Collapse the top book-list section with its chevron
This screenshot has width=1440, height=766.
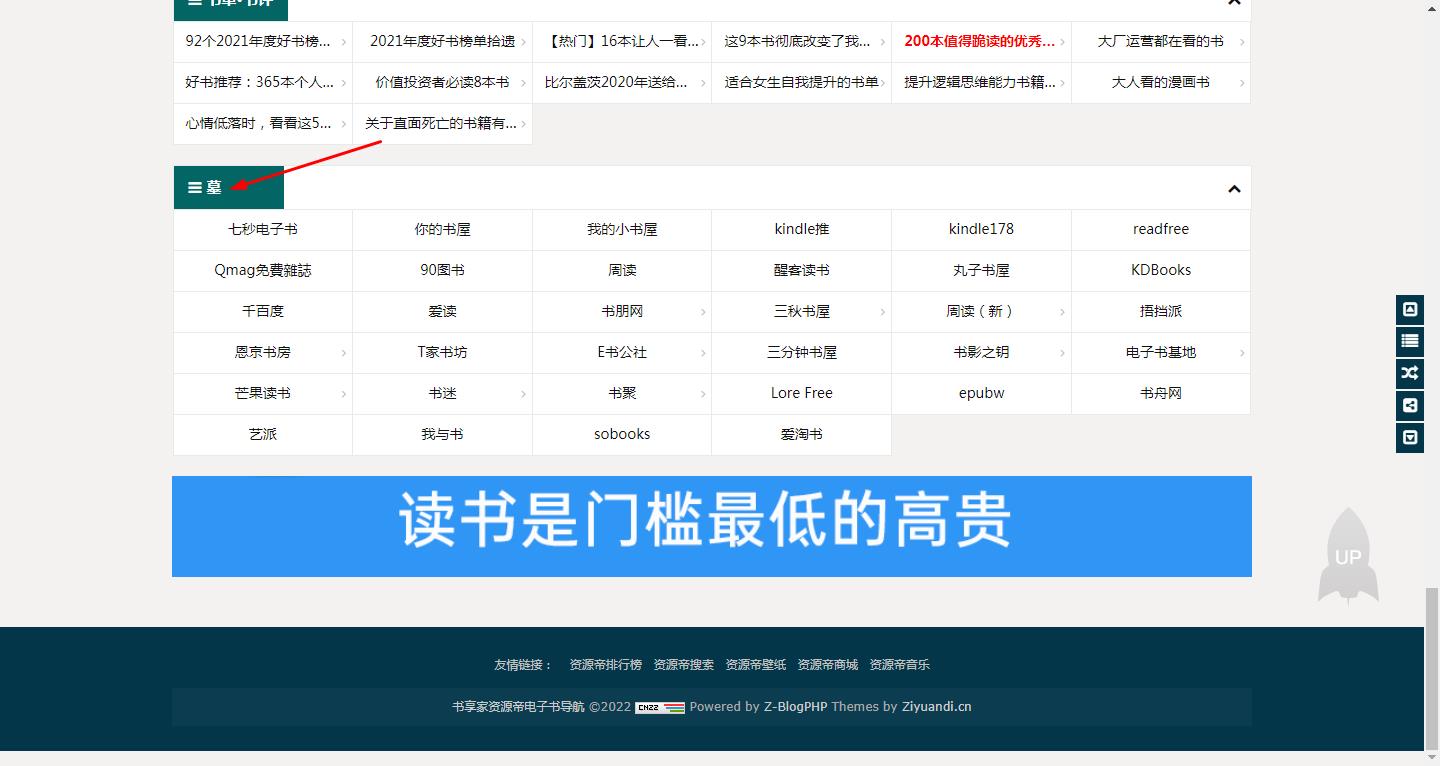tap(1233, 4)
